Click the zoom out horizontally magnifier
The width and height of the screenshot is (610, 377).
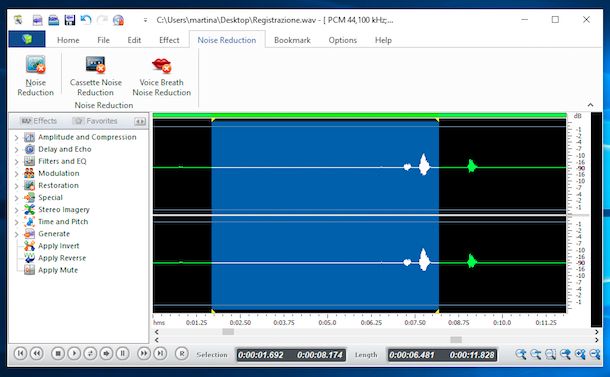click(535, 354)
